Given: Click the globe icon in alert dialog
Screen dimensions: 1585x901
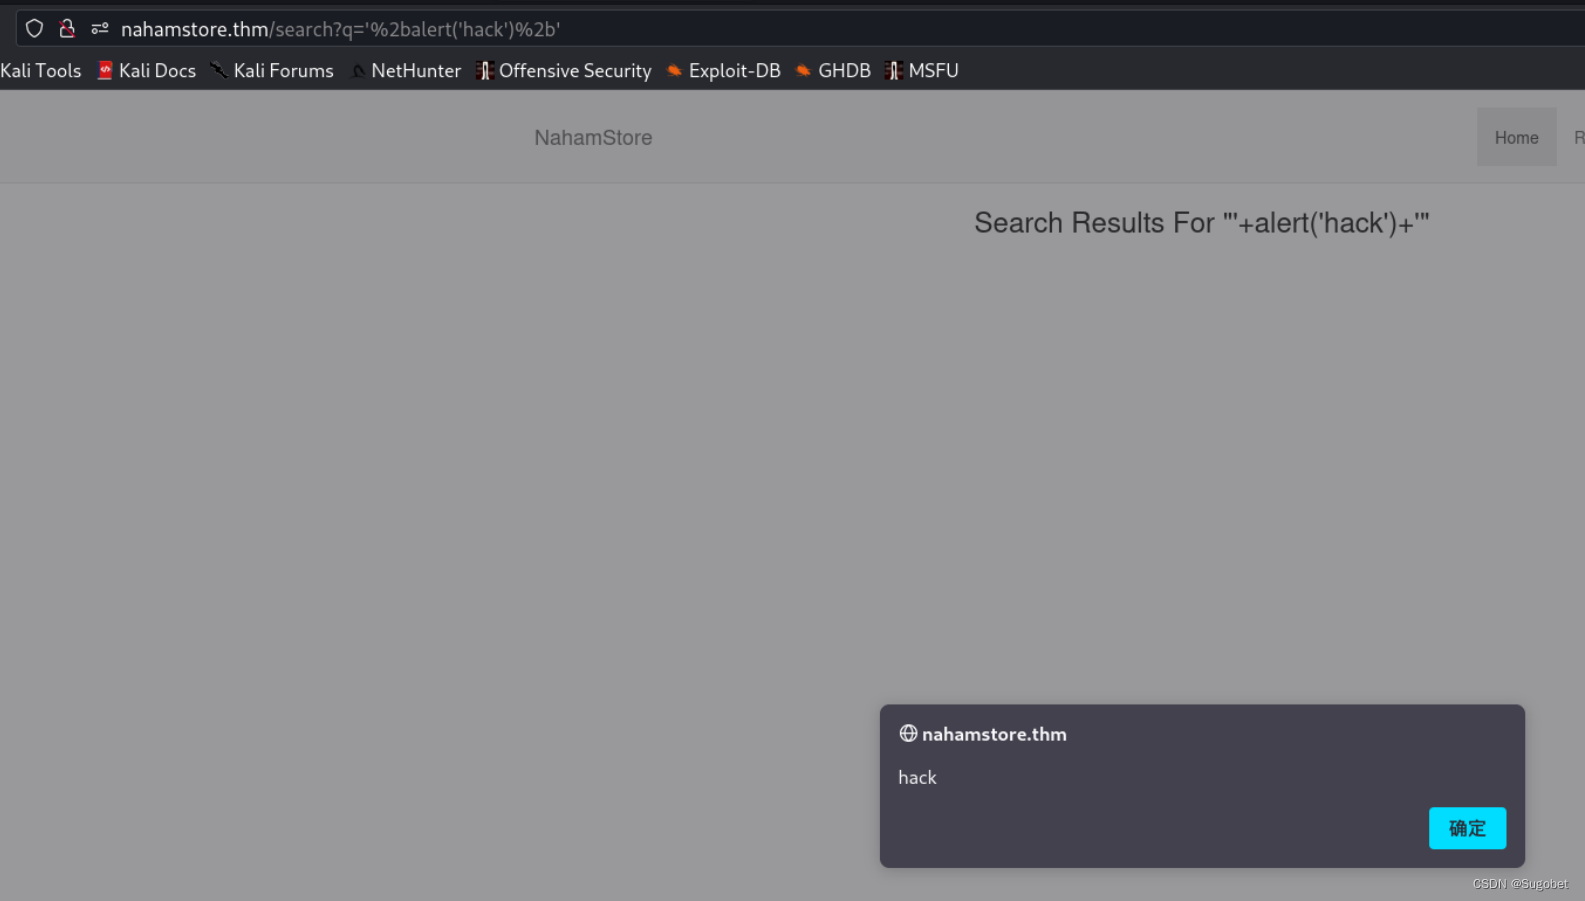Looking at the screenshot, I should [908, 733].
